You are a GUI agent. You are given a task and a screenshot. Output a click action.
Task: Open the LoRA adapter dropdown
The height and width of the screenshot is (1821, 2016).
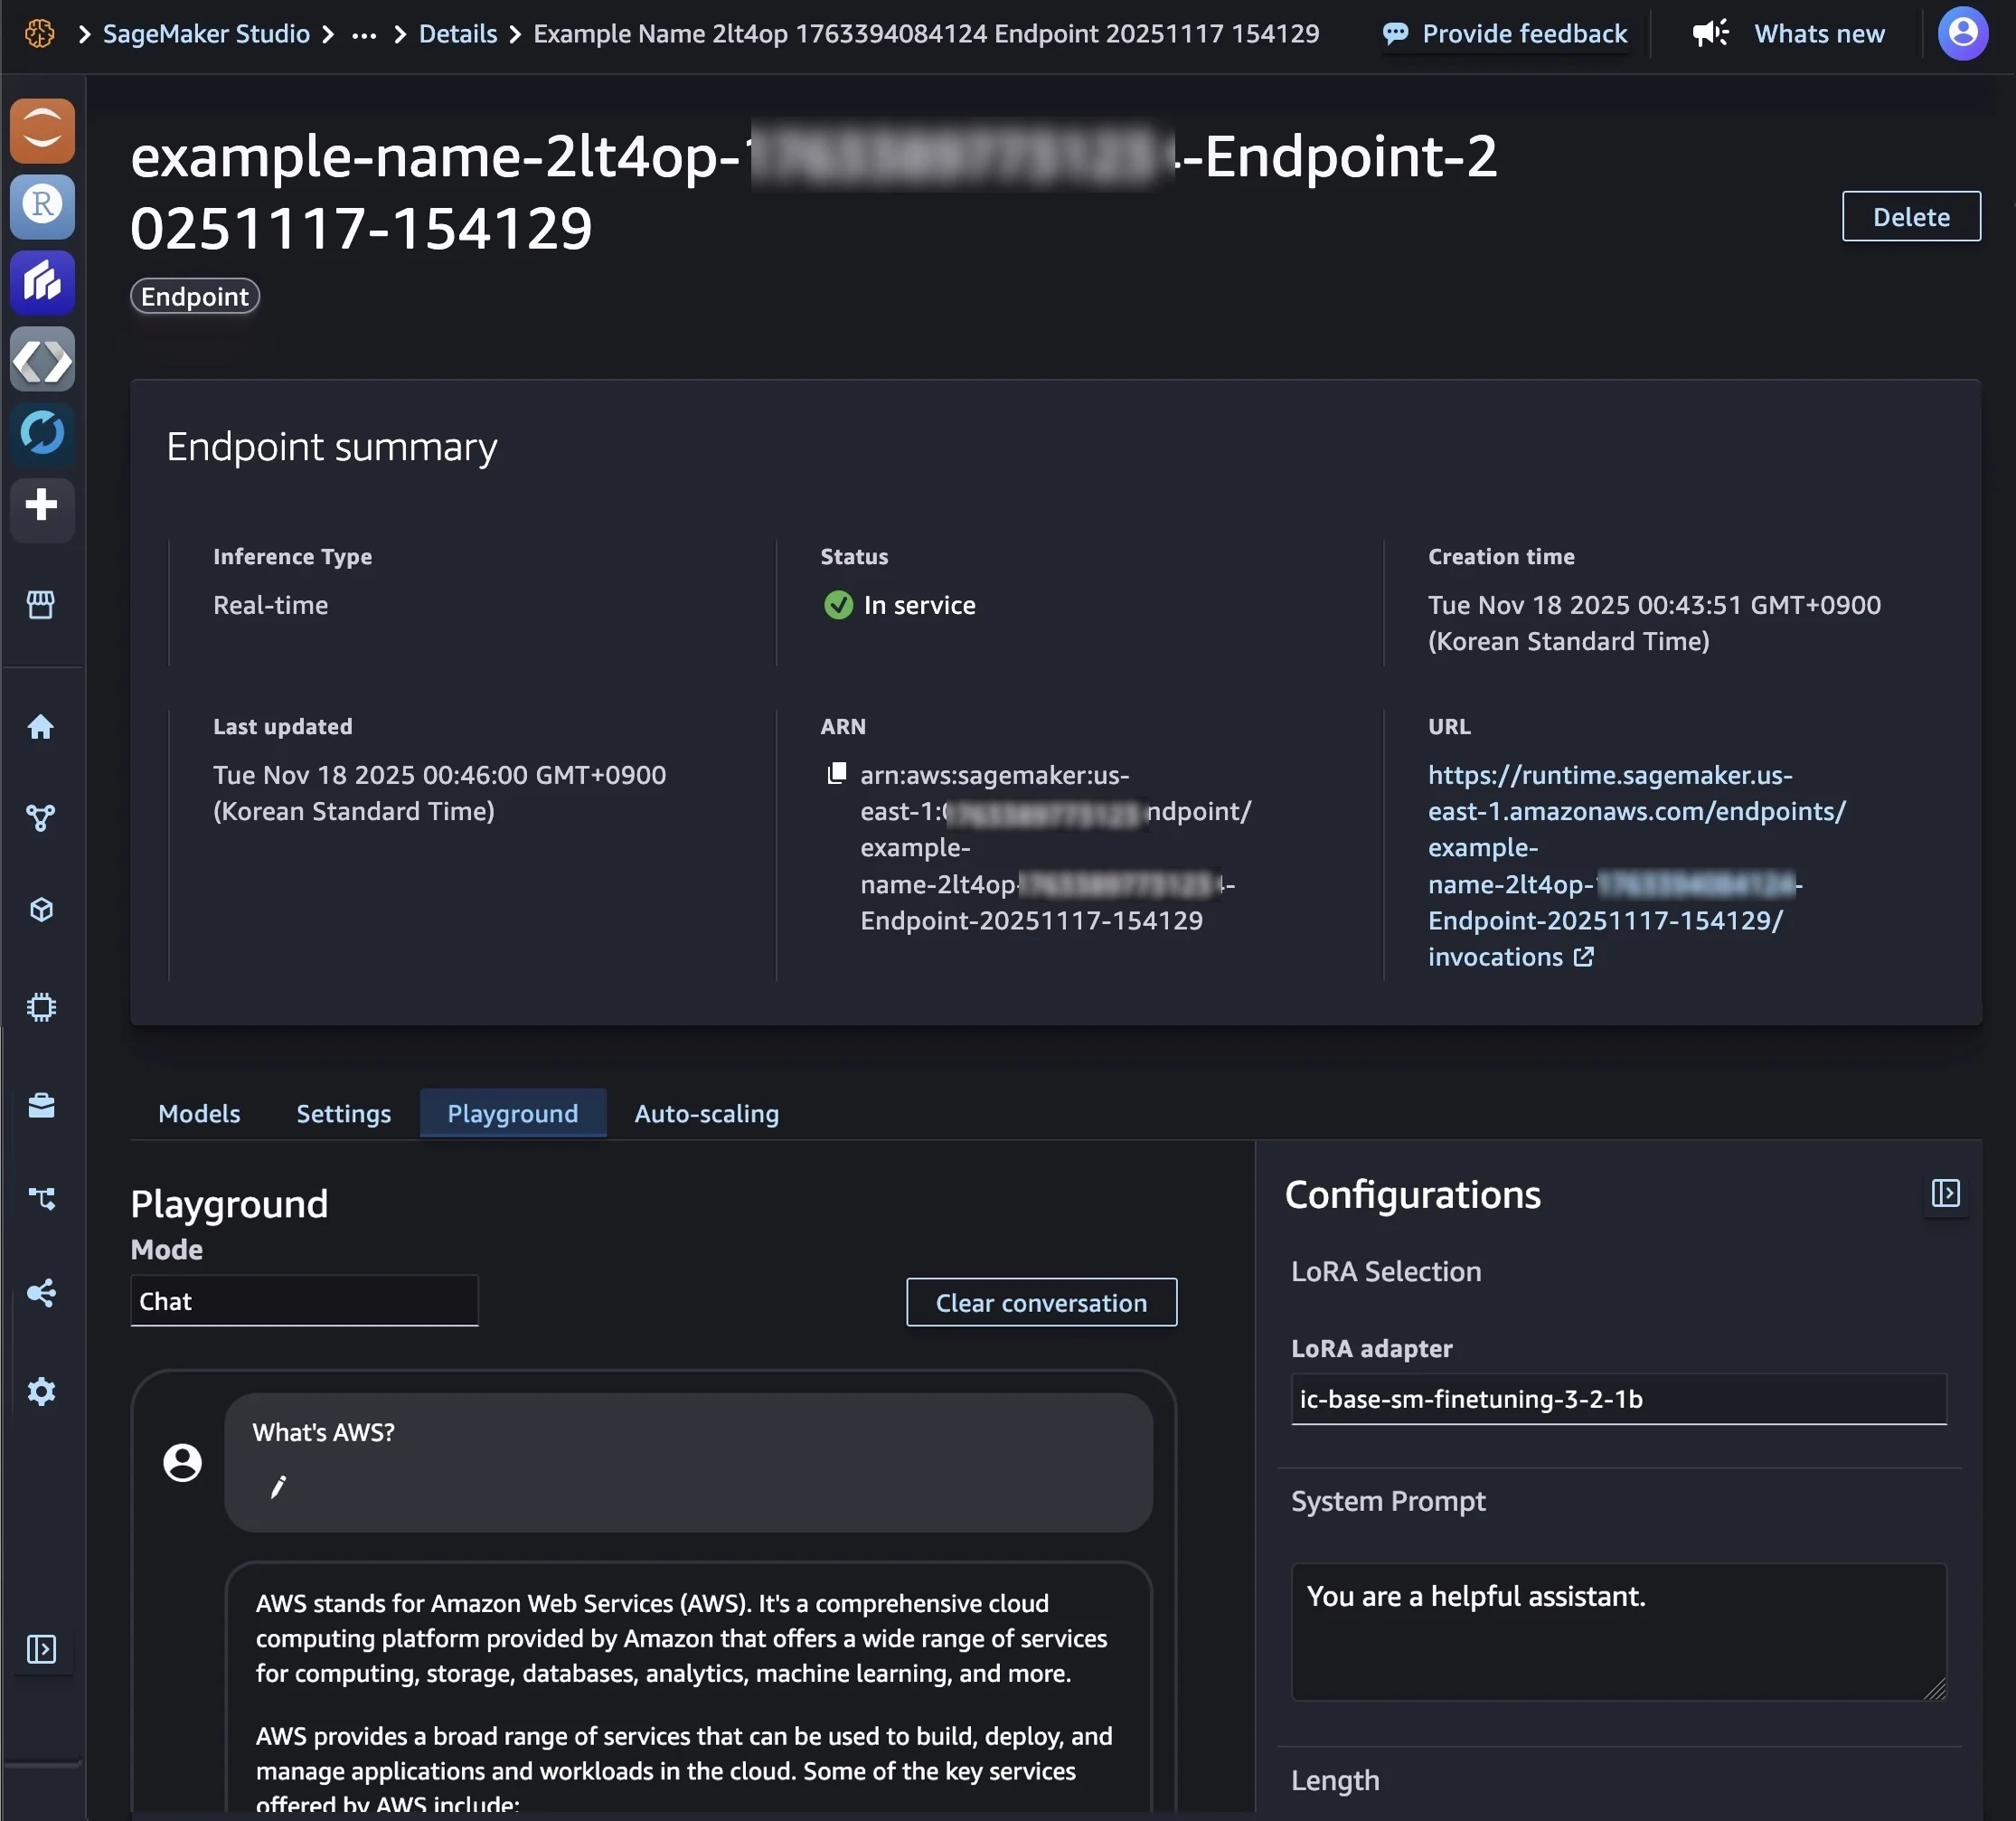click(1618, 1399)
